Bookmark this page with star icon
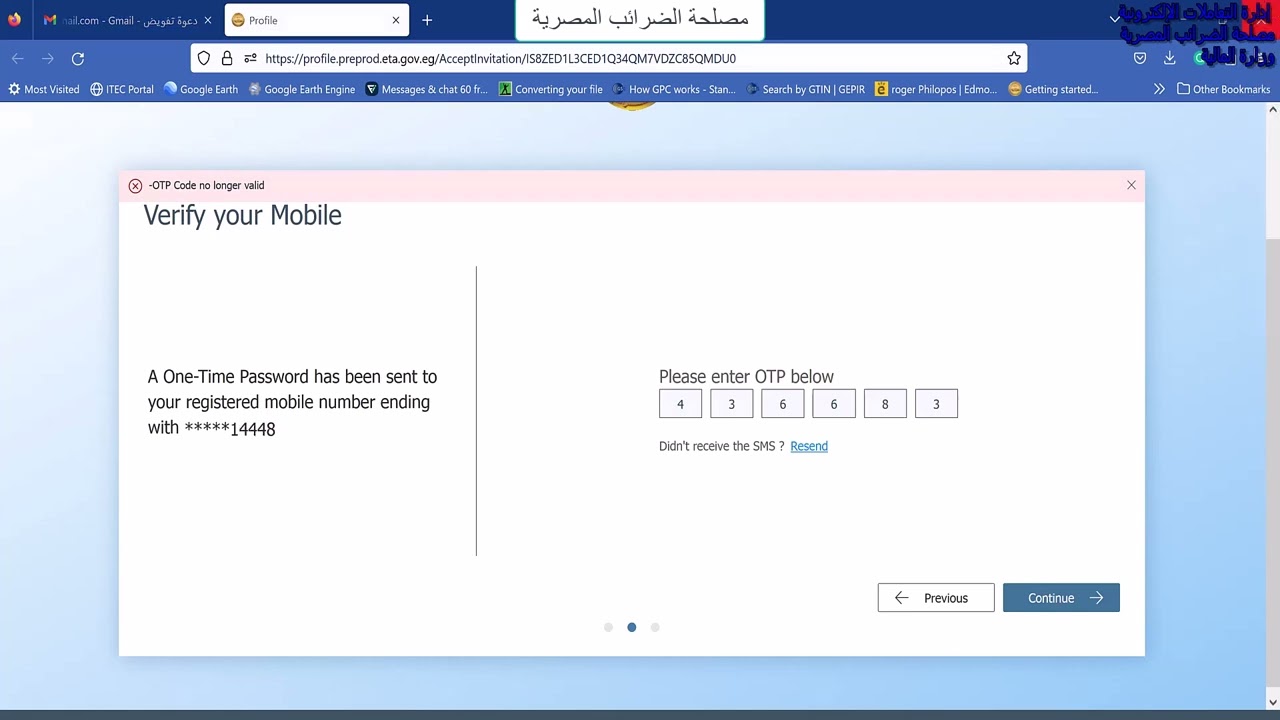1280x720 pixels. tap(1014, 58)
